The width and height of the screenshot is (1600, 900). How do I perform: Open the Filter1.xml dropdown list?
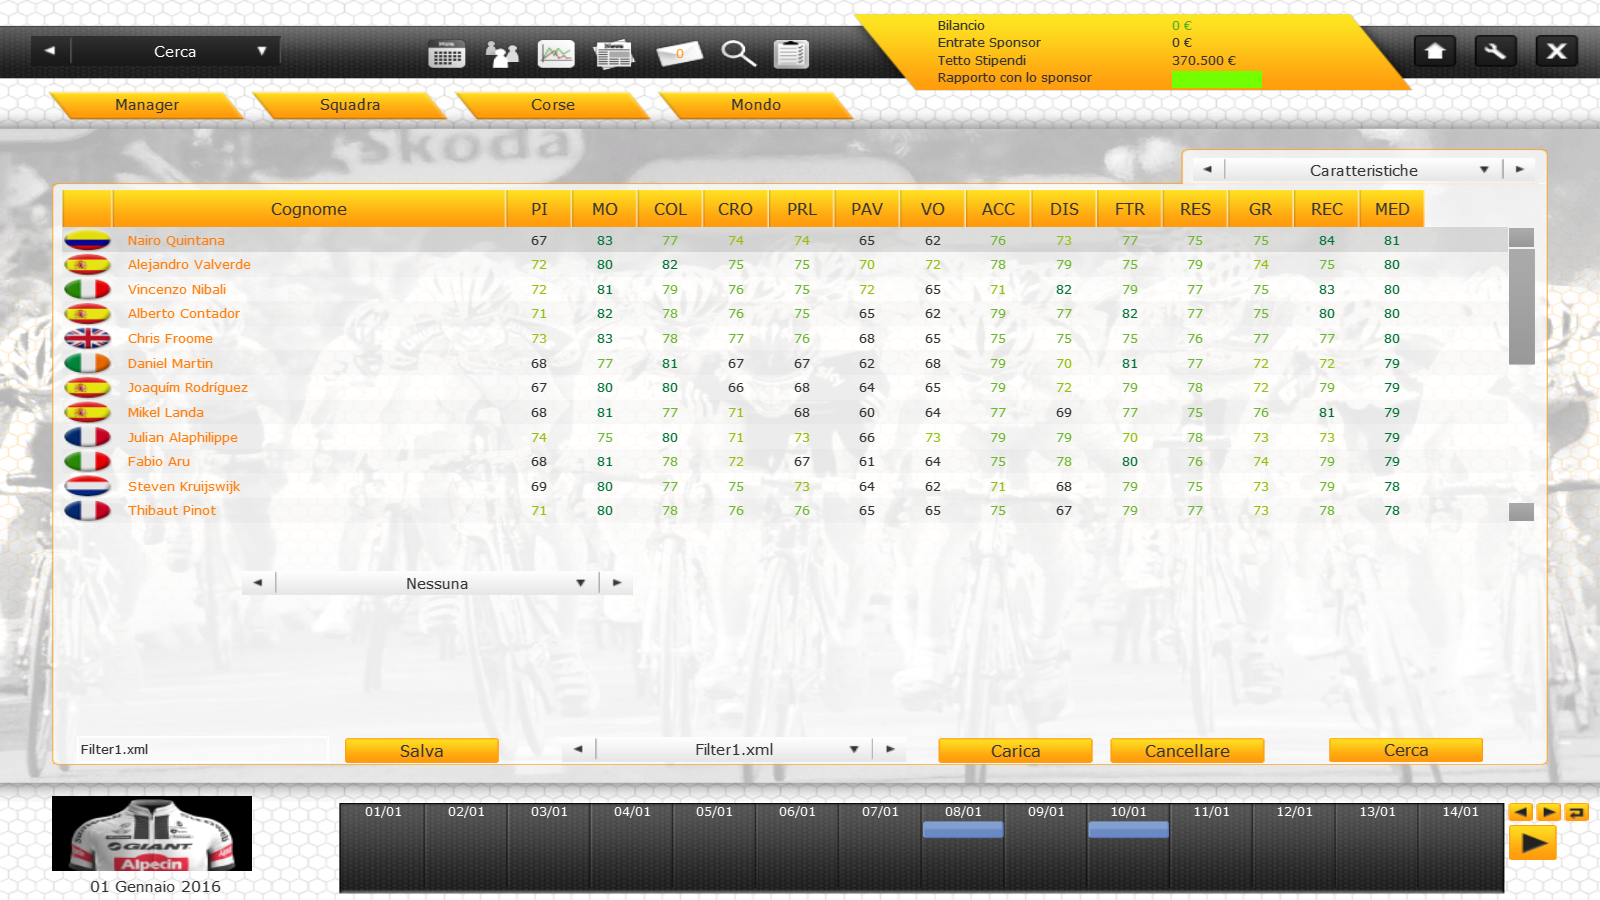tap(734, 749)
